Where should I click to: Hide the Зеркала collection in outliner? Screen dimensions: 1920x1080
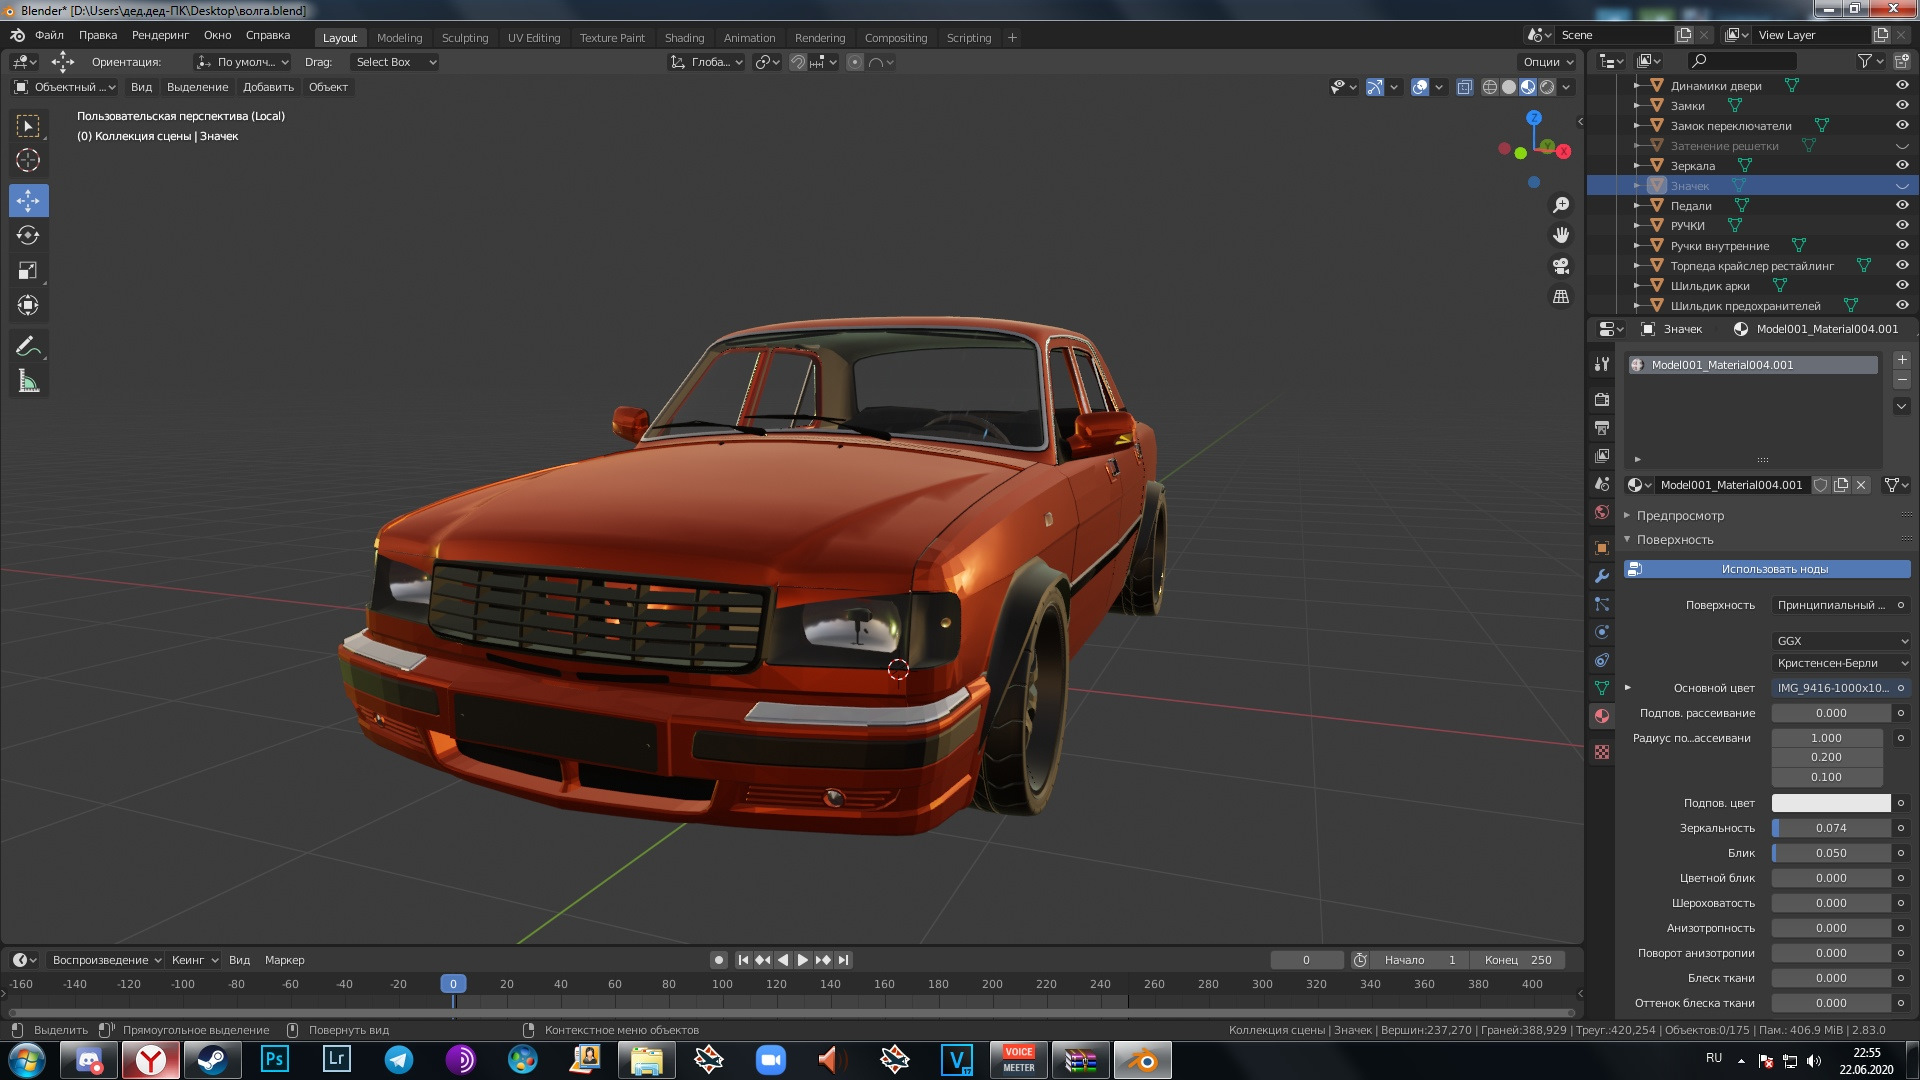pos(1902,166)
